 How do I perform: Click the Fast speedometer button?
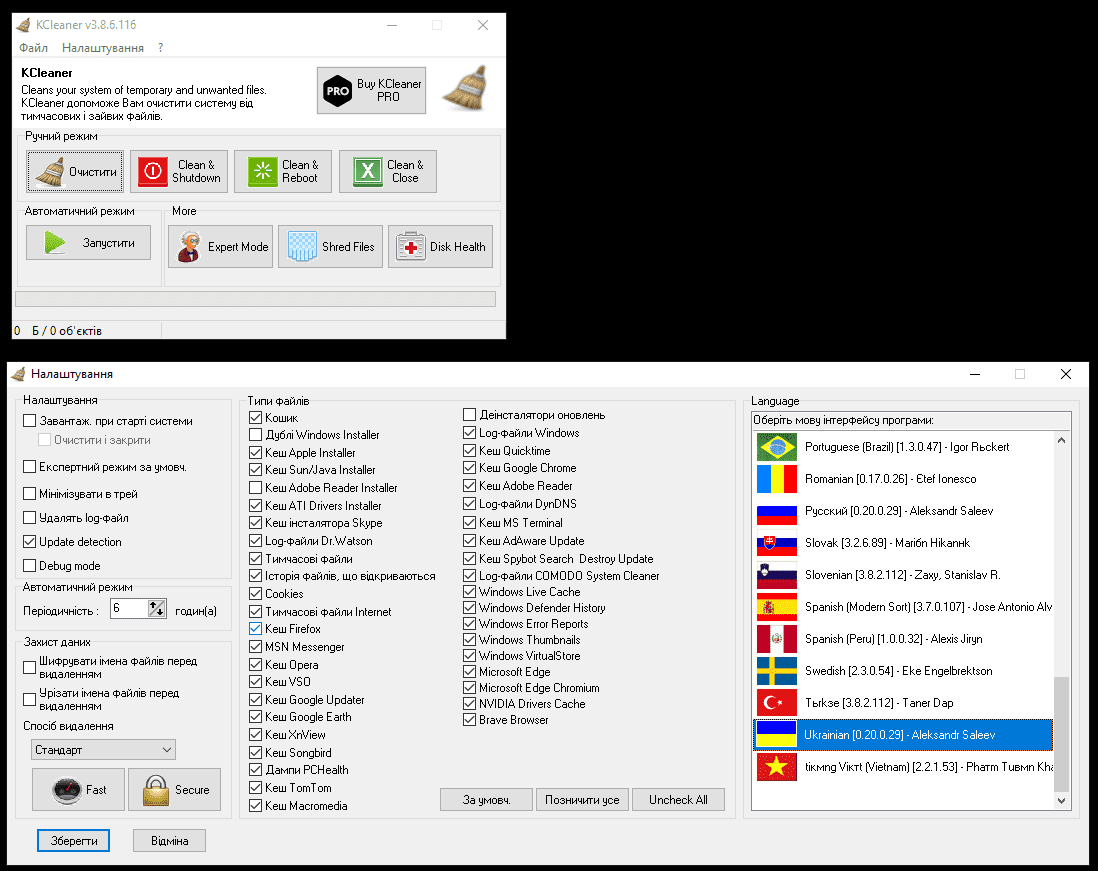pos(78,790)
